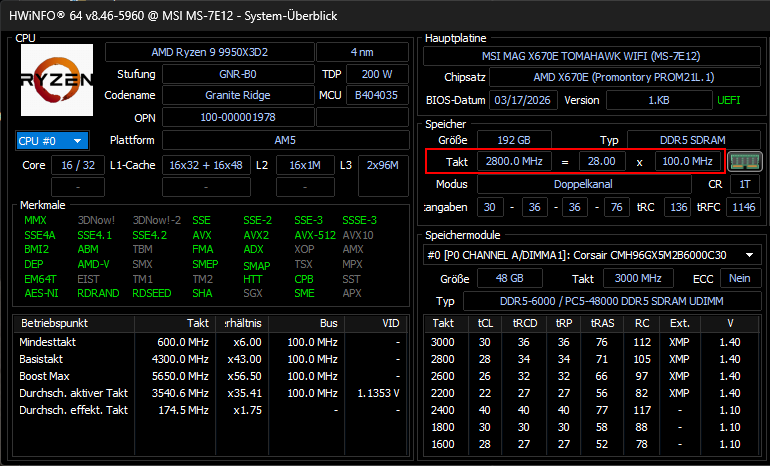Image resolution: width=770 pixels, height=466 pixels.
Task: Select the 1600 timing row
Action: 592,444
